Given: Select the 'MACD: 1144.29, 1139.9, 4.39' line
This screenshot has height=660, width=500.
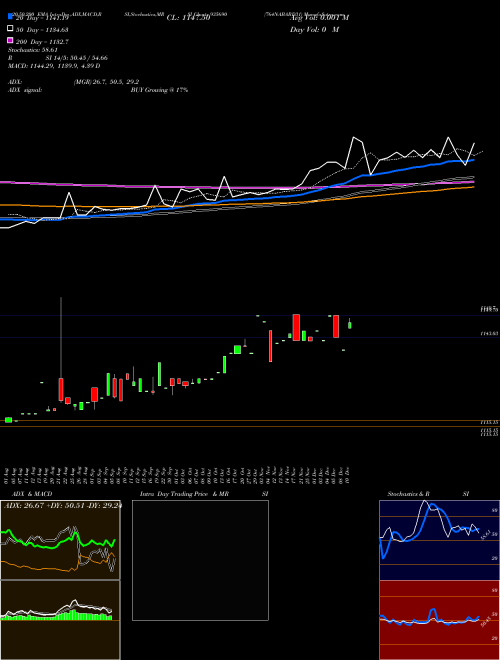Looking at the screenshot, I should click(x=52, y=66).
